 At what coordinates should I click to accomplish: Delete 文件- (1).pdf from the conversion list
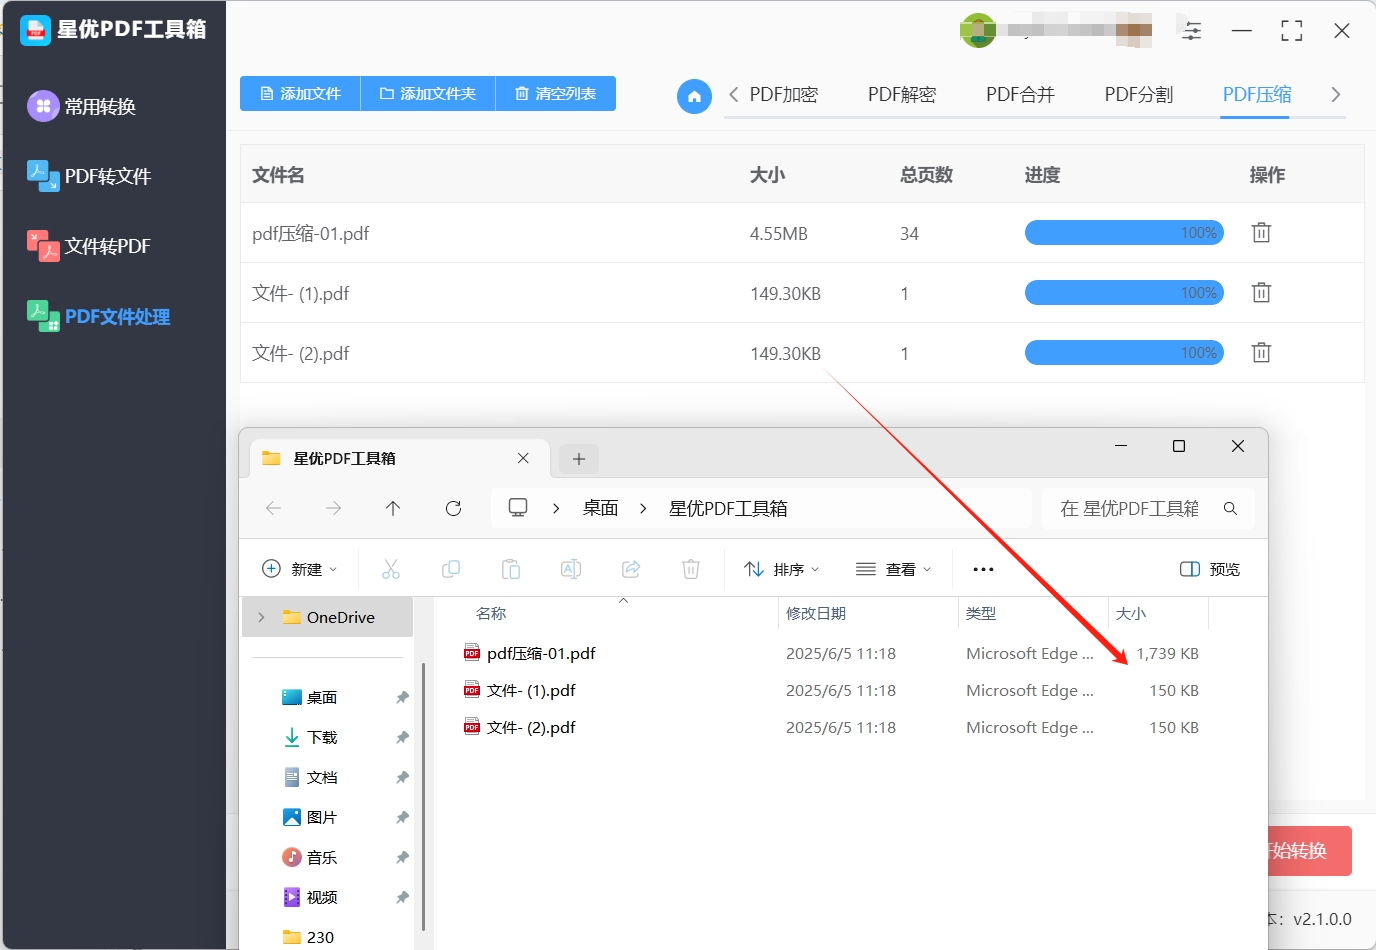[x=1261, y=293]
